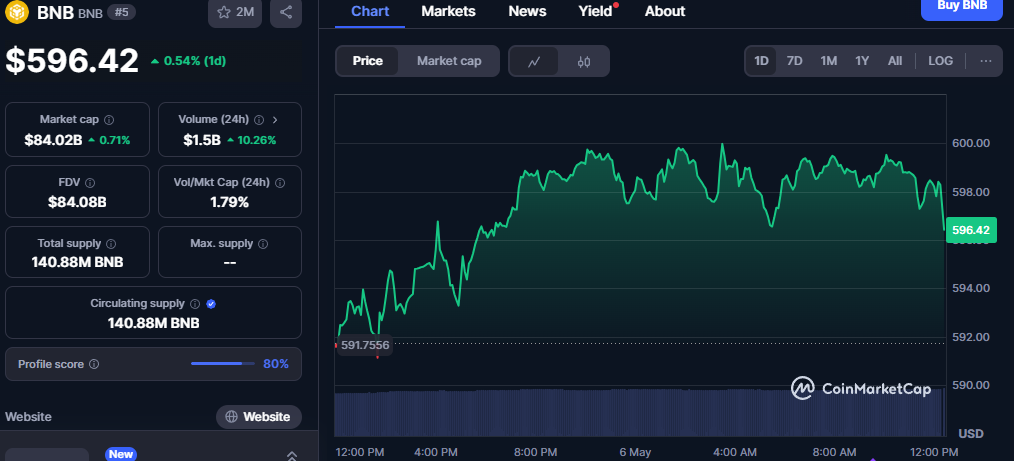1014x461 pixels.
Task: Open Profile score info icon
Action: (x=94, y=364)
